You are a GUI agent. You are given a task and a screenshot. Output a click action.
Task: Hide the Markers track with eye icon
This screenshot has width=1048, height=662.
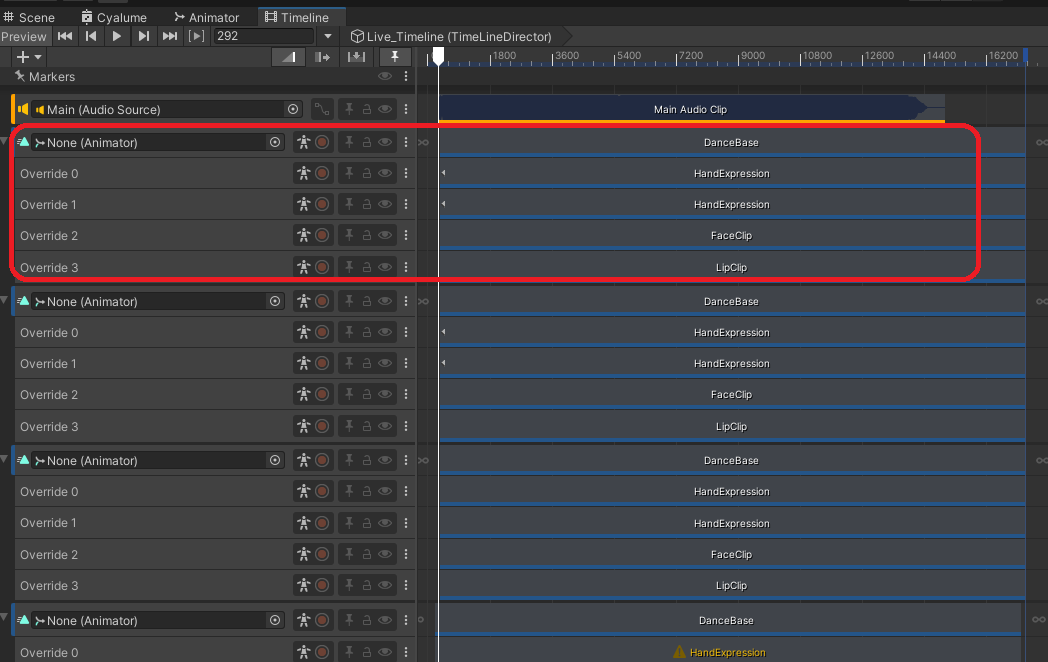coord(385,76)
